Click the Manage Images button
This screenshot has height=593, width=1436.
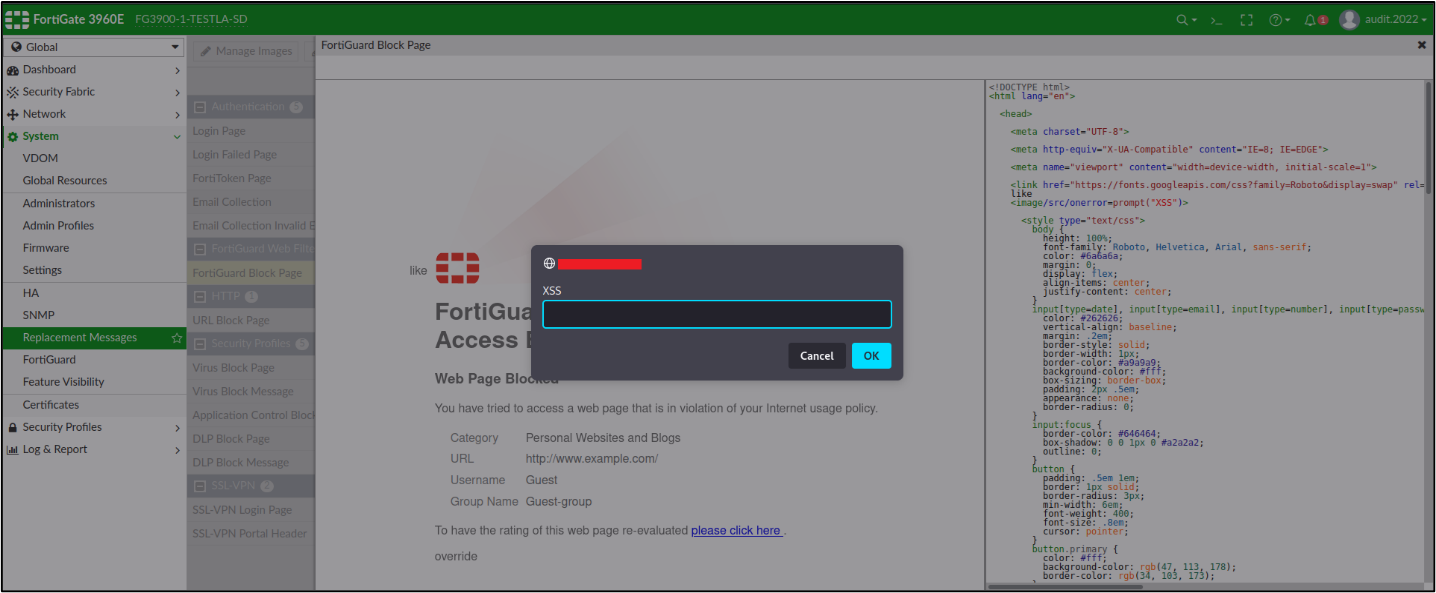tap(245, 52)
